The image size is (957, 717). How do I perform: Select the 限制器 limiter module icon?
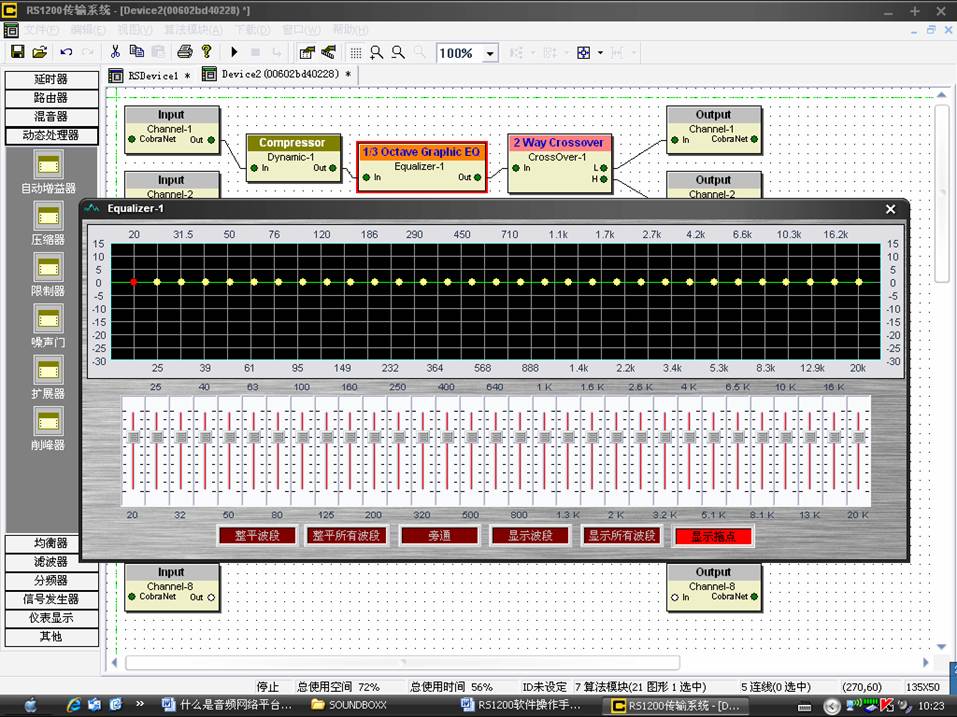click(48, 267)
